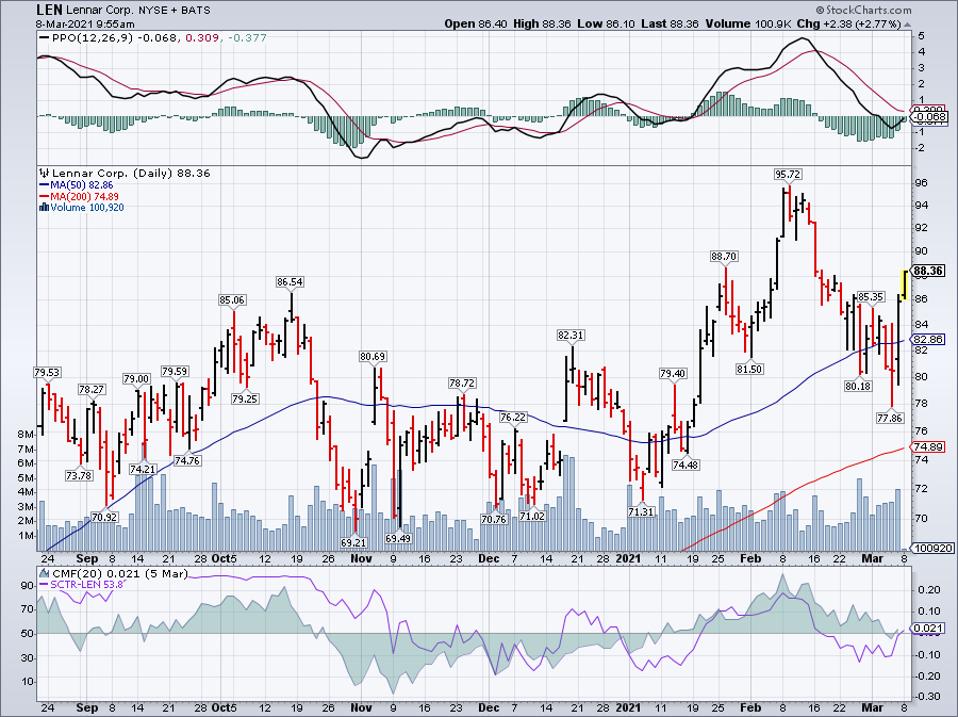This screenshot has width=958, height=717.
Task: Click the 80.18 low price label
Action: tap(857, 386)
